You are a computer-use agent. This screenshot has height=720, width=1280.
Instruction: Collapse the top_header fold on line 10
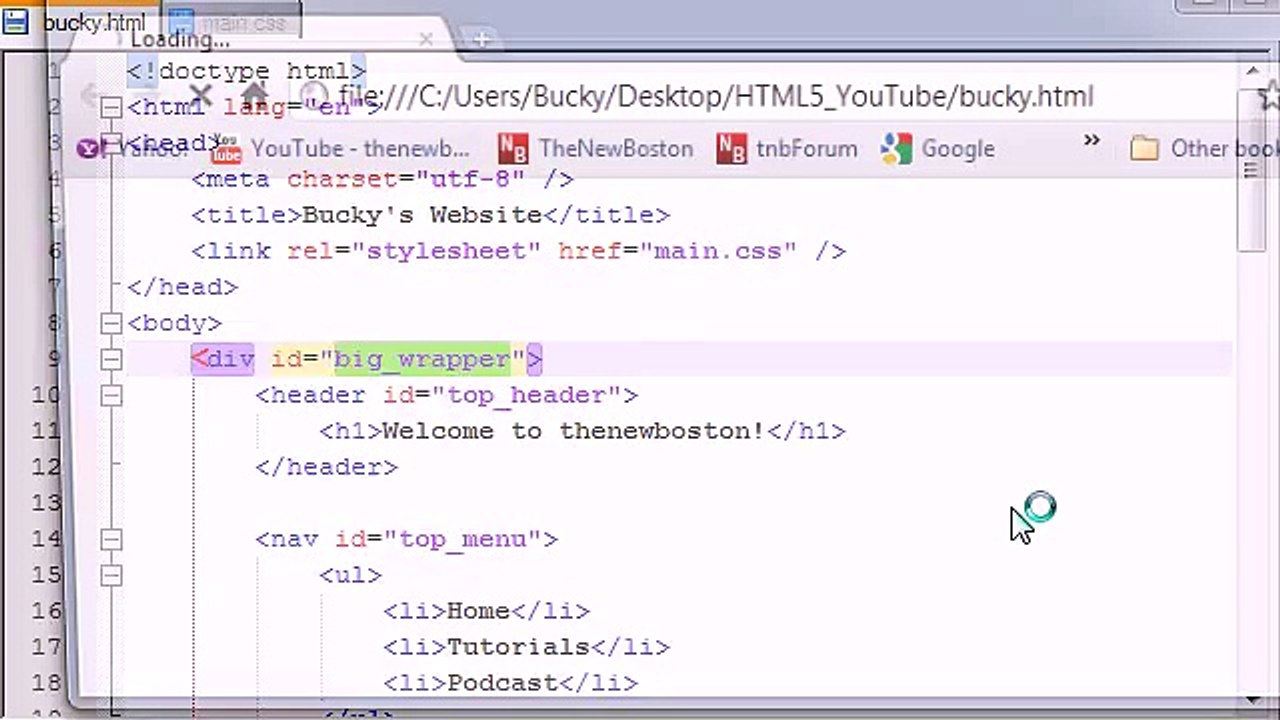tap(111, 395)
